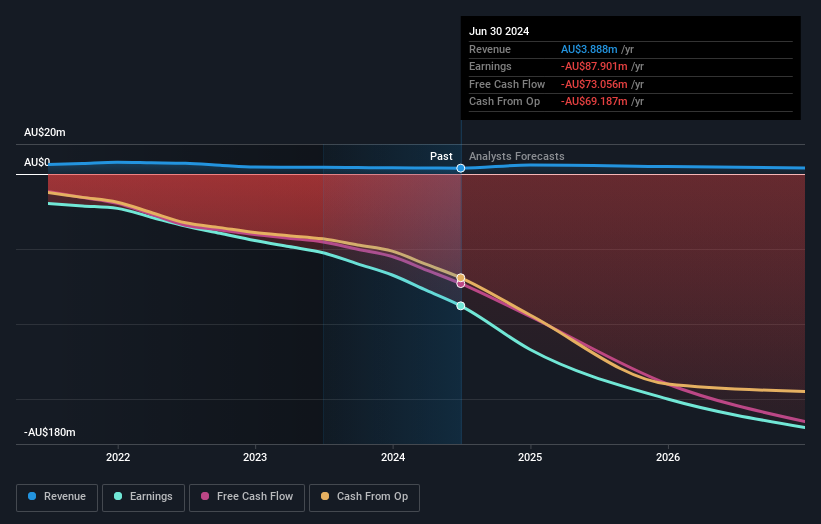The height and width of the screenshot is (524, 821).
Task: Click the AU$20m y-axis label
Action: click(x=45, y=132)
